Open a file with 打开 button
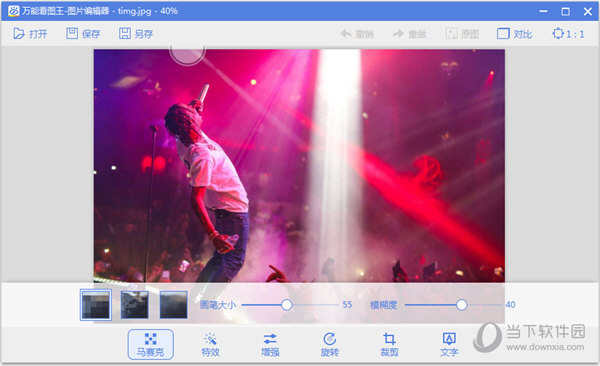 (x=30, y=34)
